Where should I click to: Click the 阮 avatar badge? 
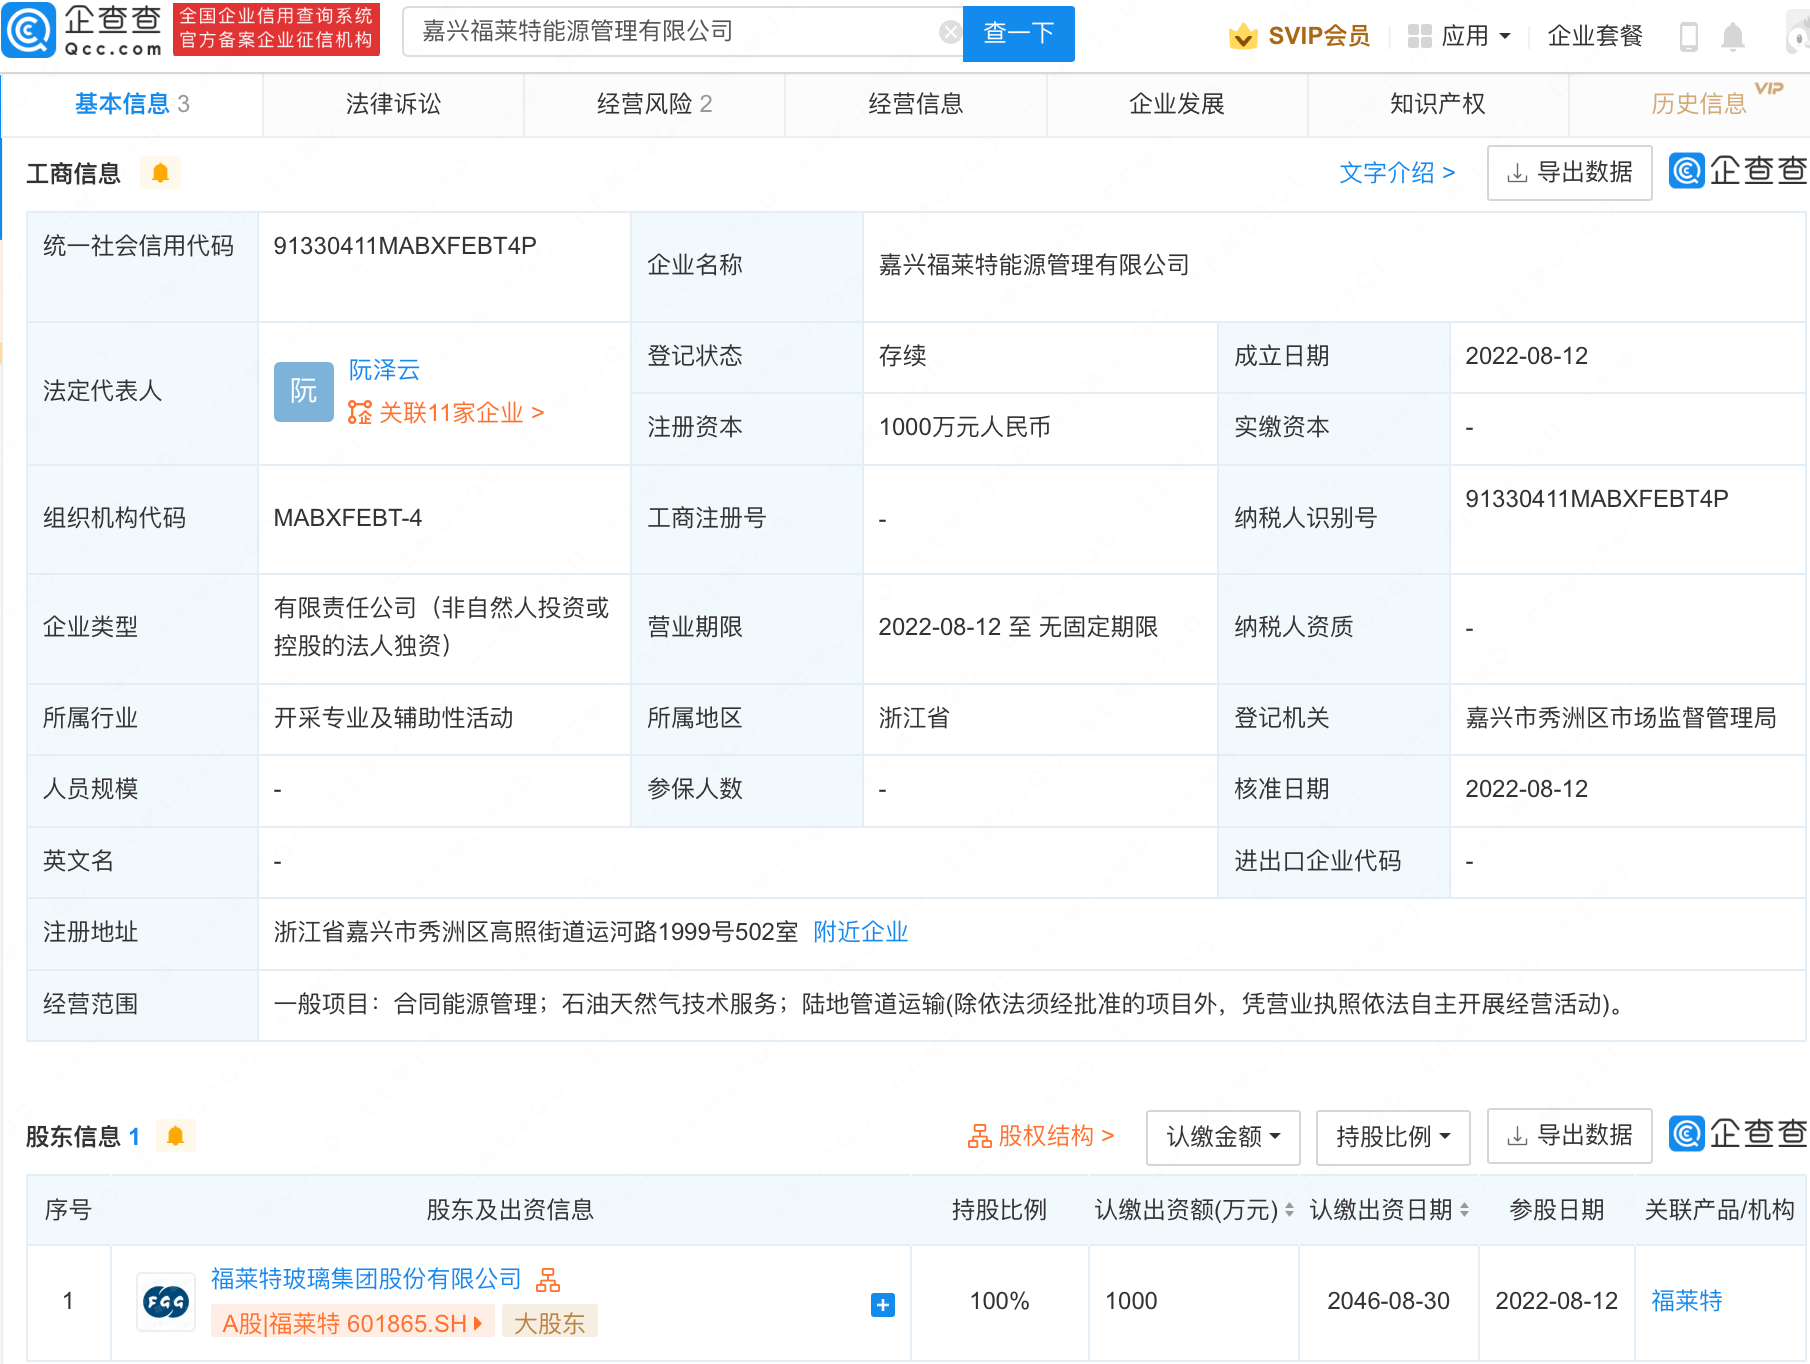point(304,392)
